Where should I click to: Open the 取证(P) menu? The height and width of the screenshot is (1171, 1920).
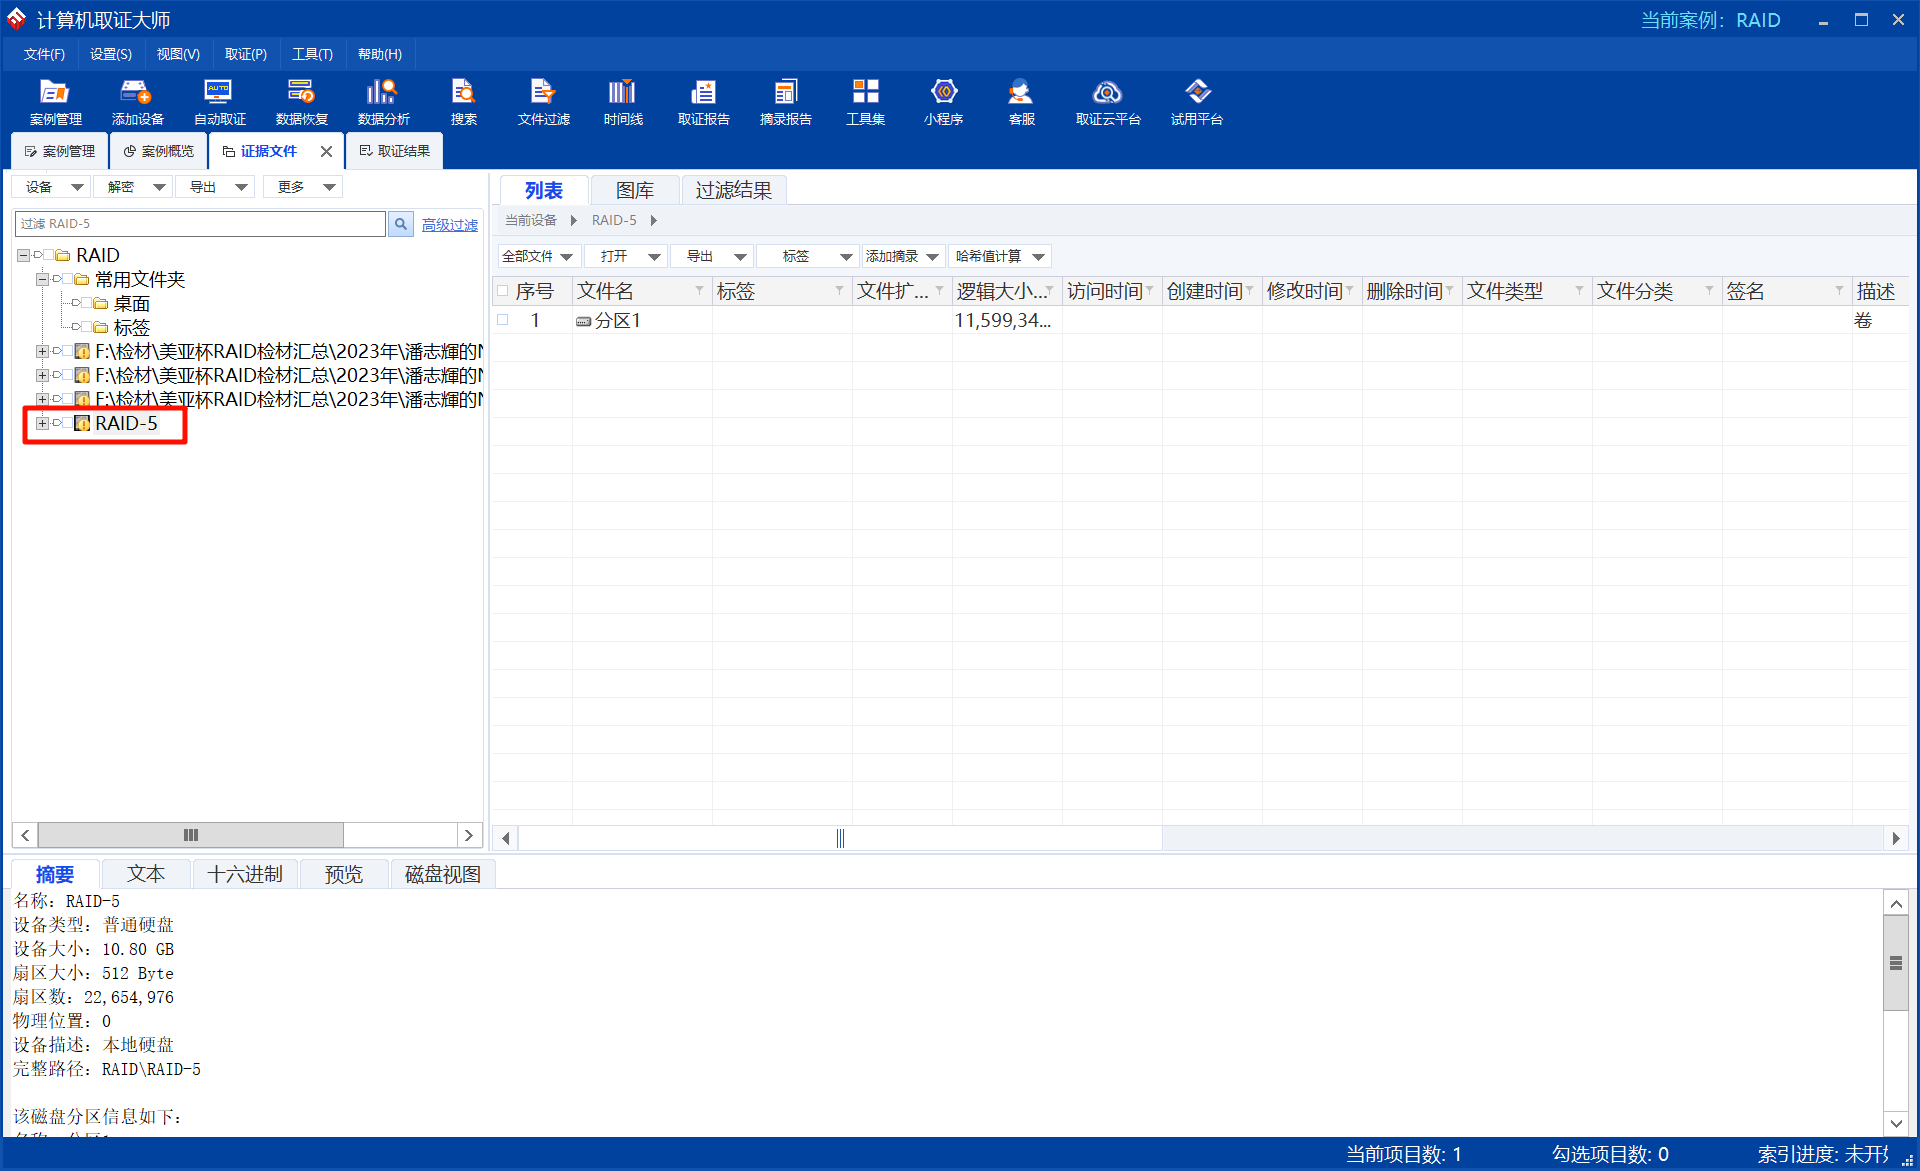pyautogui.click(x=245, y=54)
